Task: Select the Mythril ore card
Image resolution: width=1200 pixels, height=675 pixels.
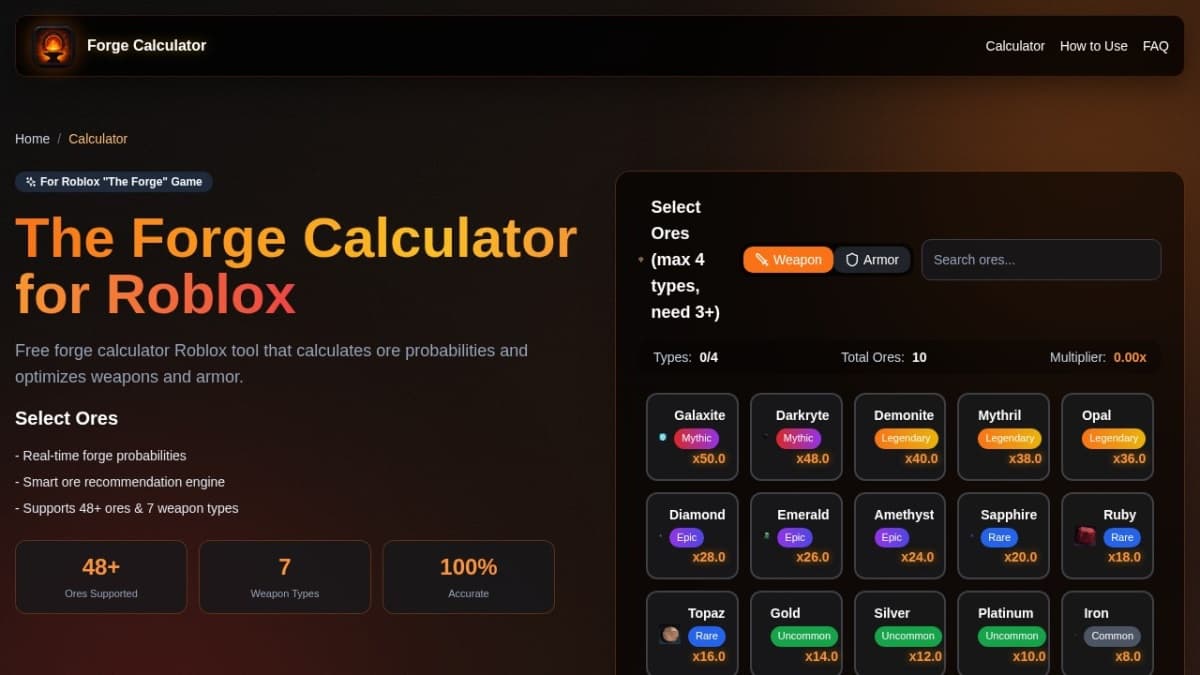Action: (1003, 436)
